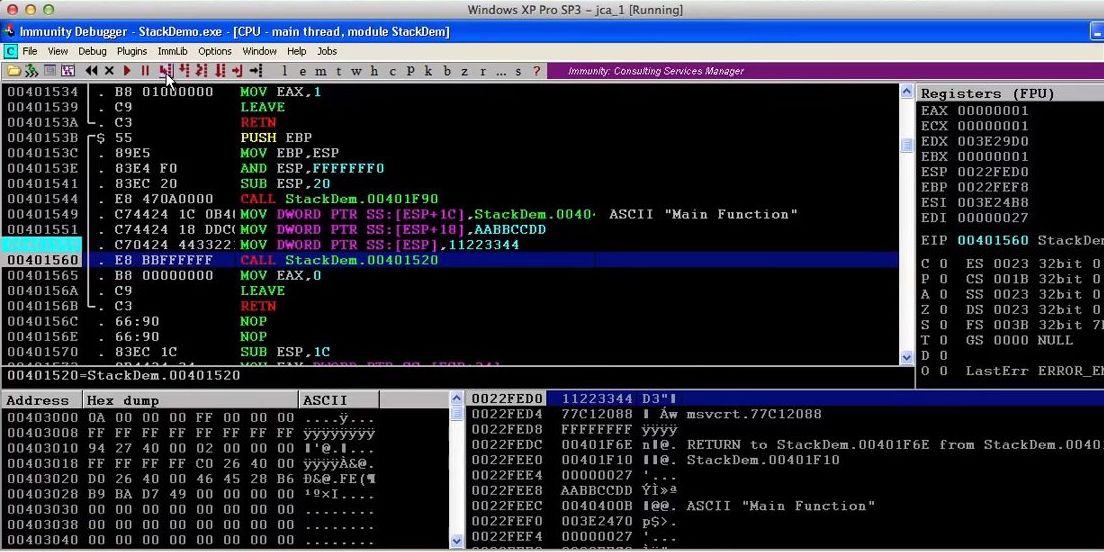Click disassembly pane scrollbar up arrow

point(907,92)
